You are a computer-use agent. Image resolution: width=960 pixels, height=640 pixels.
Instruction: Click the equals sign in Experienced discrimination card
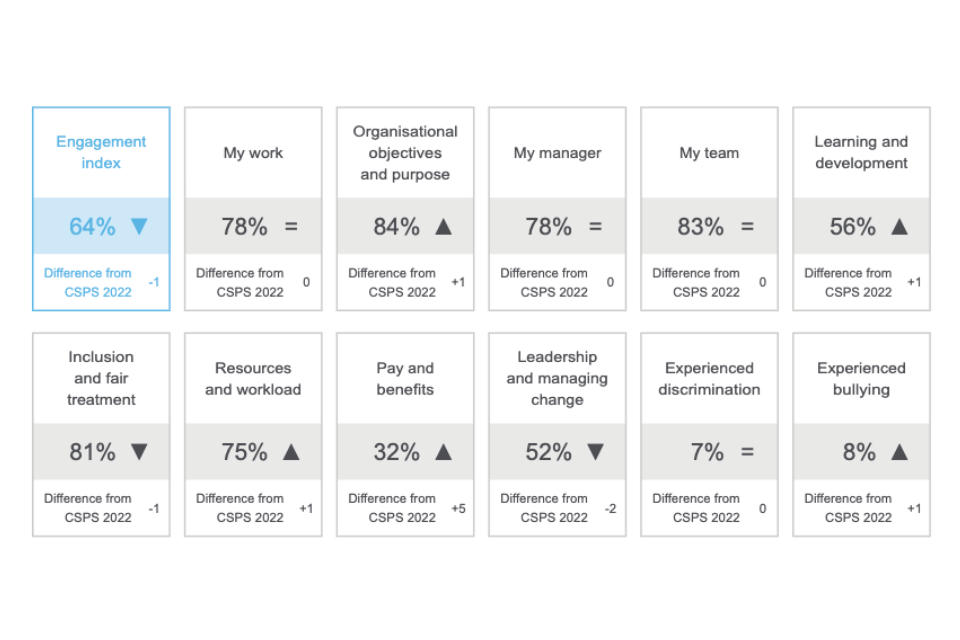coord(747,452)
